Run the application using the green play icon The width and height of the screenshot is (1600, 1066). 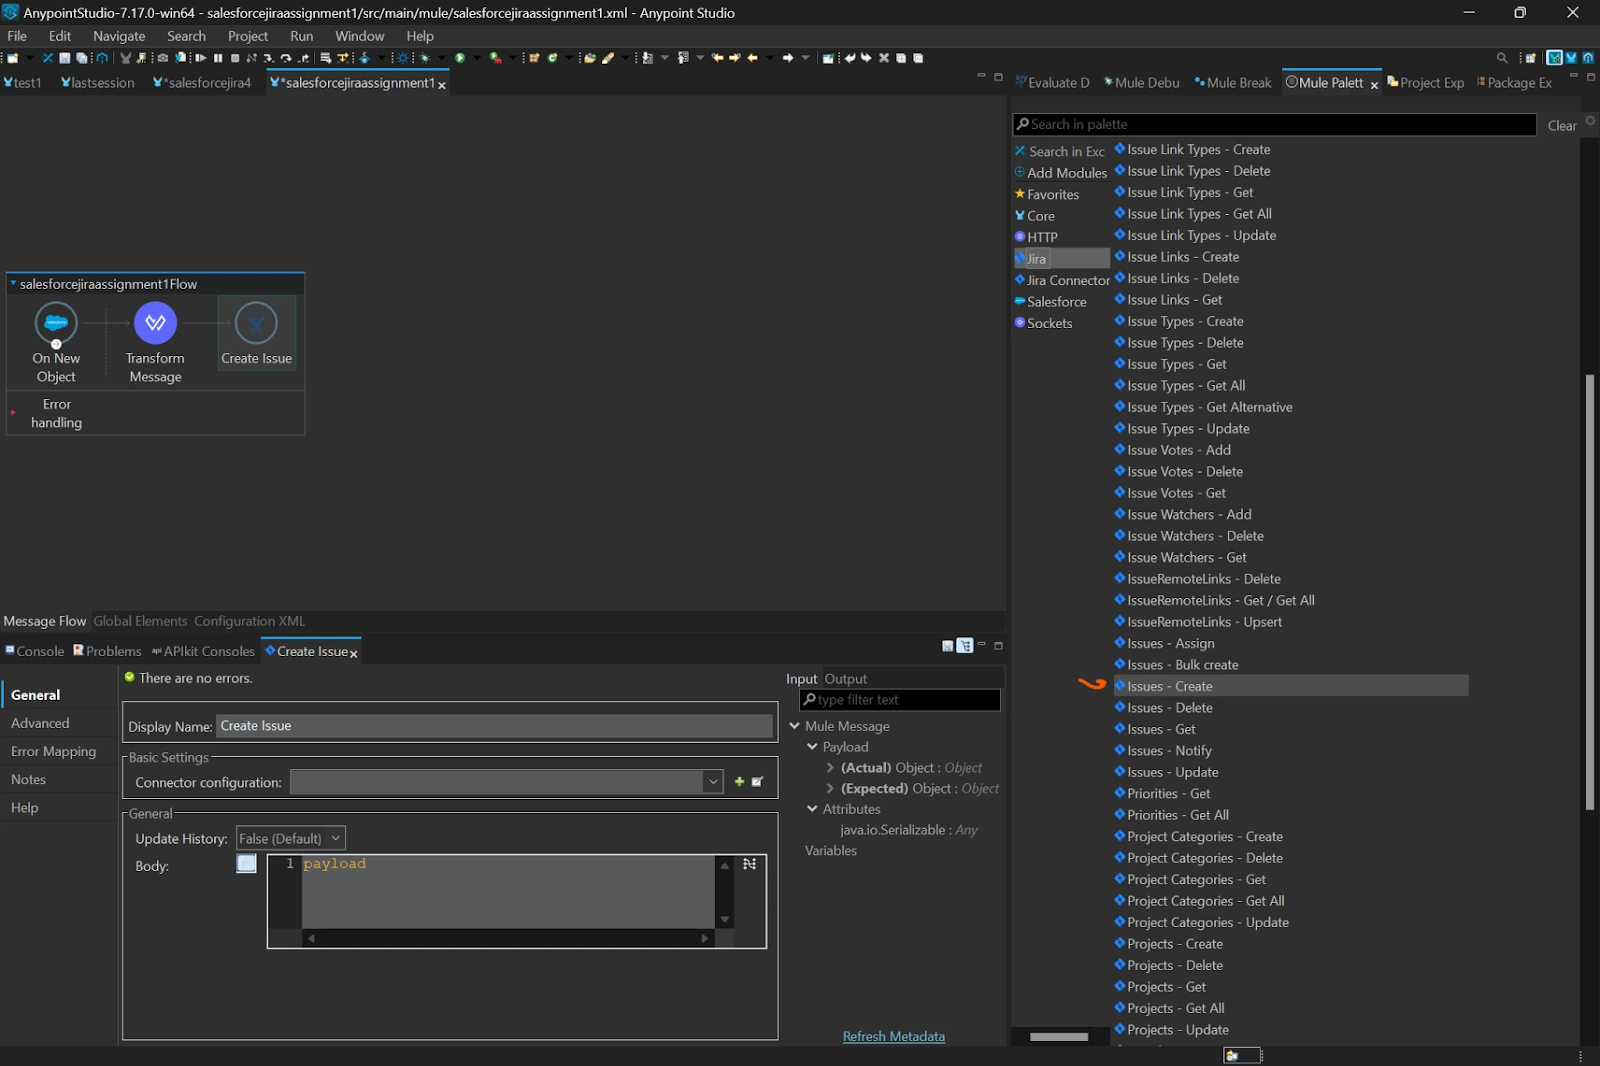461,58
